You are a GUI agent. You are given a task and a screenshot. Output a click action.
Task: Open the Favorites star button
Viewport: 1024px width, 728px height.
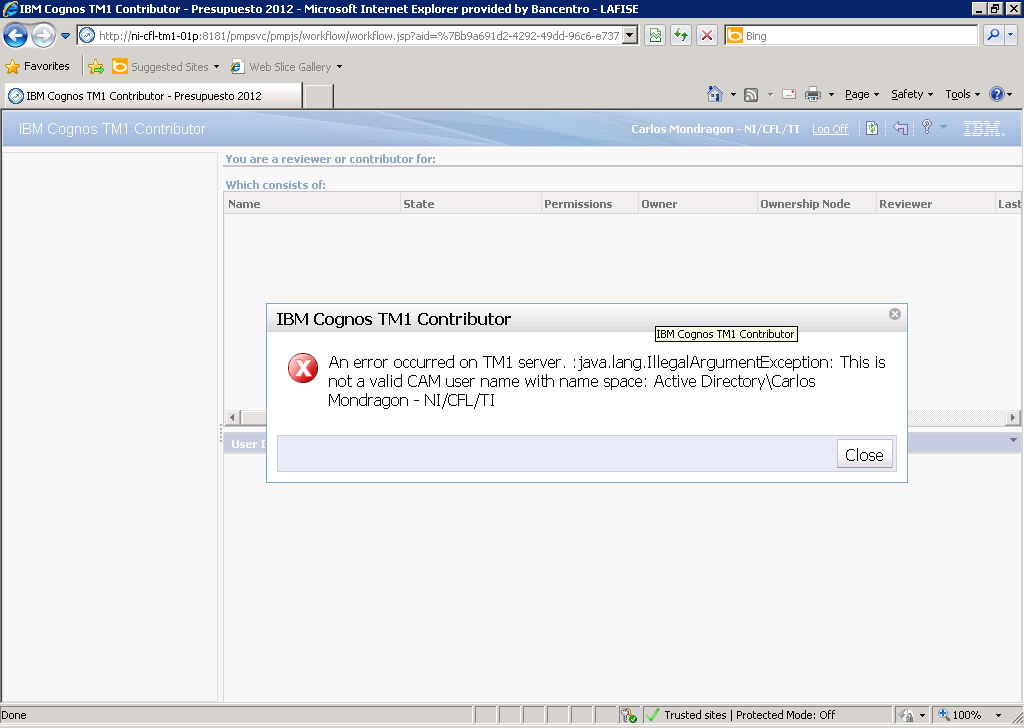coord(37,66)
